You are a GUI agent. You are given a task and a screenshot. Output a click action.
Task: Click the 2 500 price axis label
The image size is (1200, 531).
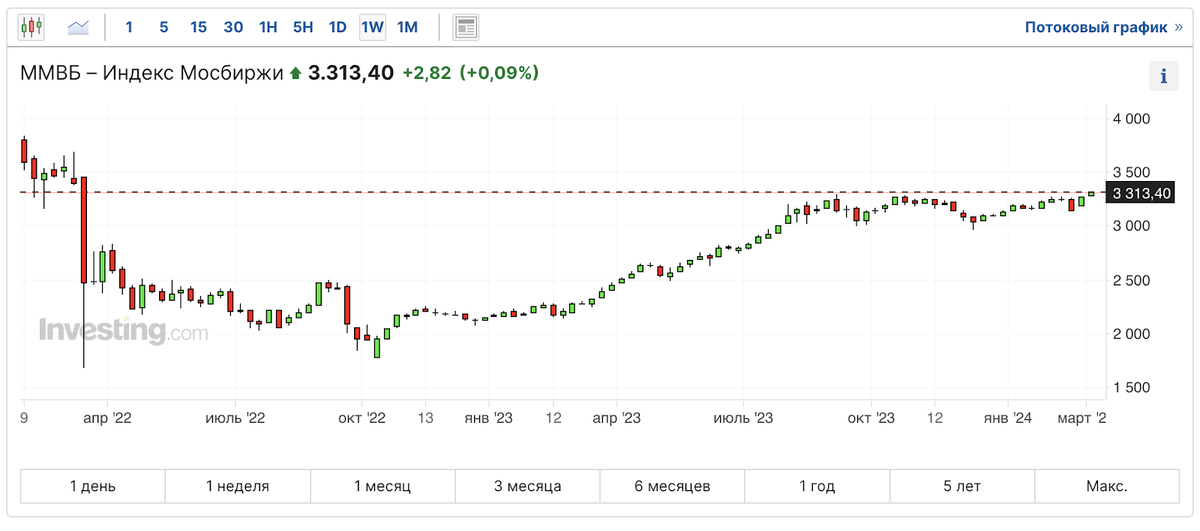point(1133,280)
